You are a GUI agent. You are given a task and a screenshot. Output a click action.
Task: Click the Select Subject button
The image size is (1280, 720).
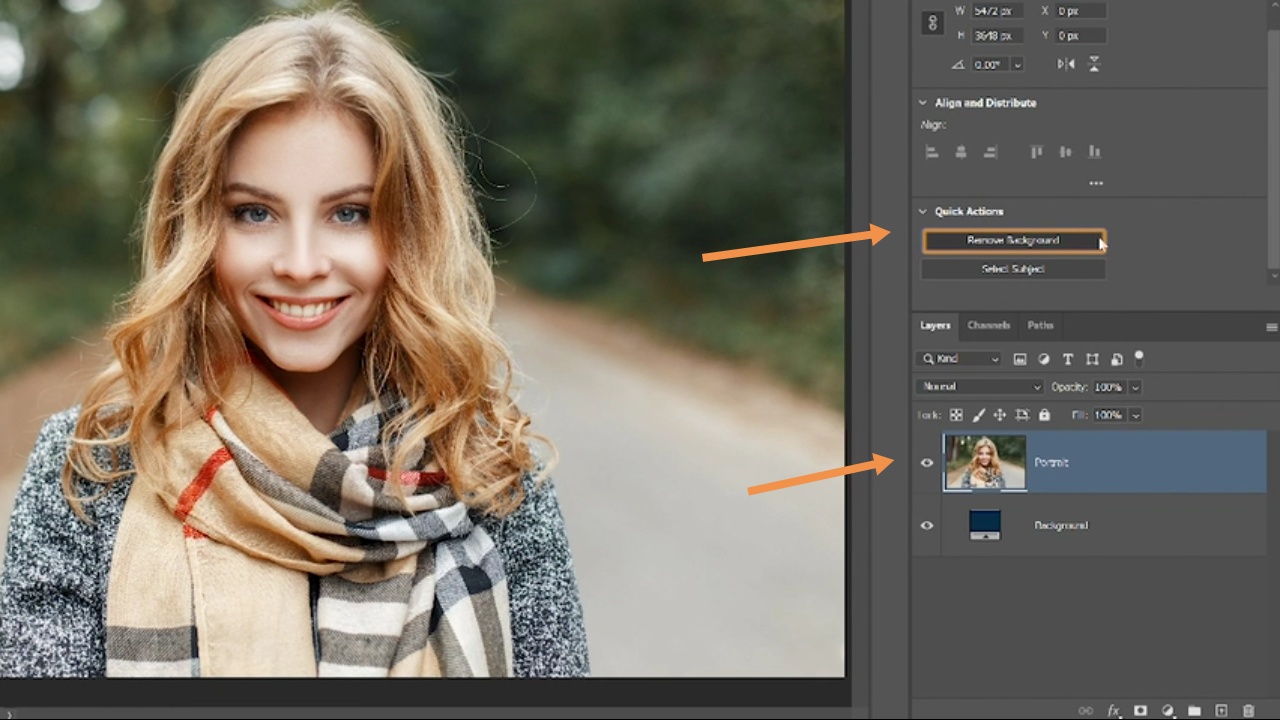pyautogui.click(x=1013, y=270)
